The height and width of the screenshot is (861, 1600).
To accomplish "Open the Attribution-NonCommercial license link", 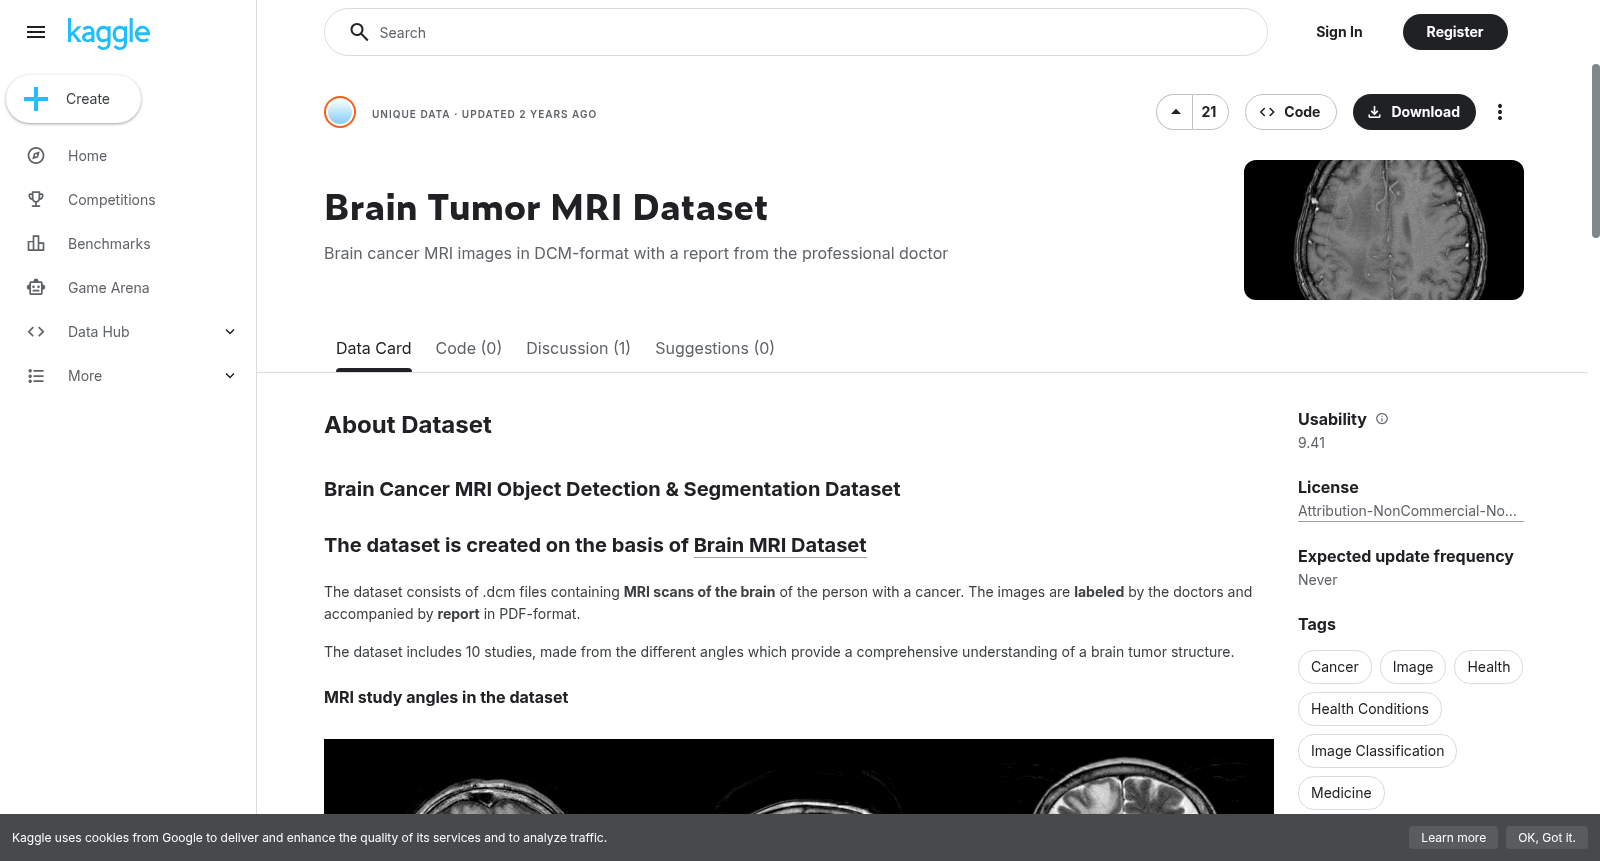I will pos(1410,511).
